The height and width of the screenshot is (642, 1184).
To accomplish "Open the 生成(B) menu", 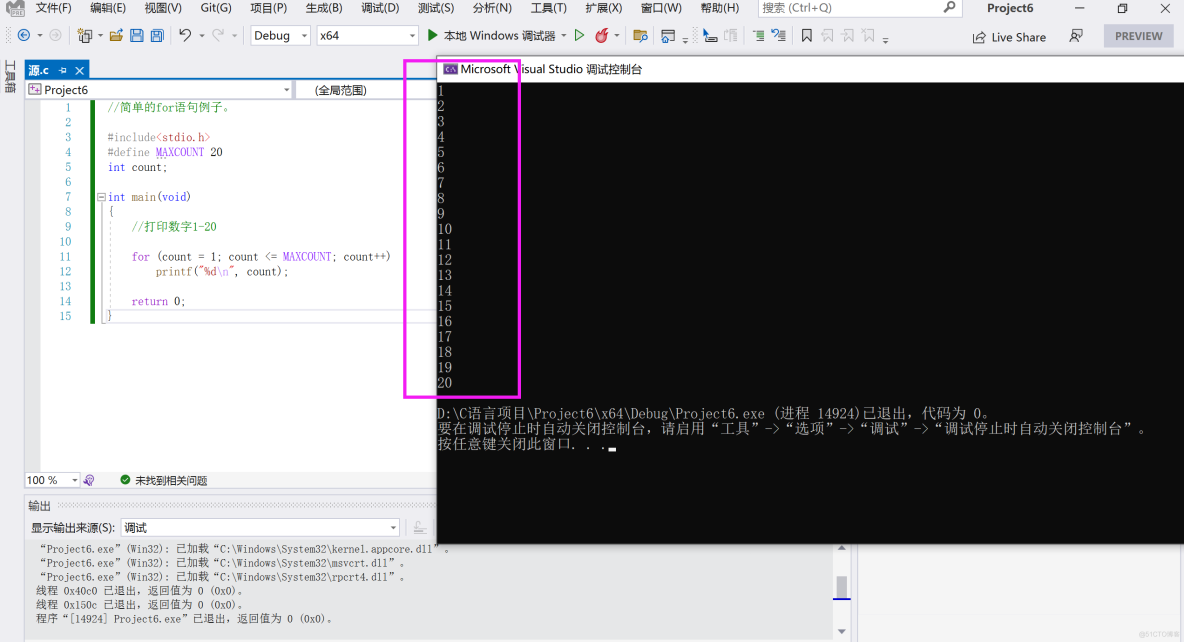I will point(324,8).
